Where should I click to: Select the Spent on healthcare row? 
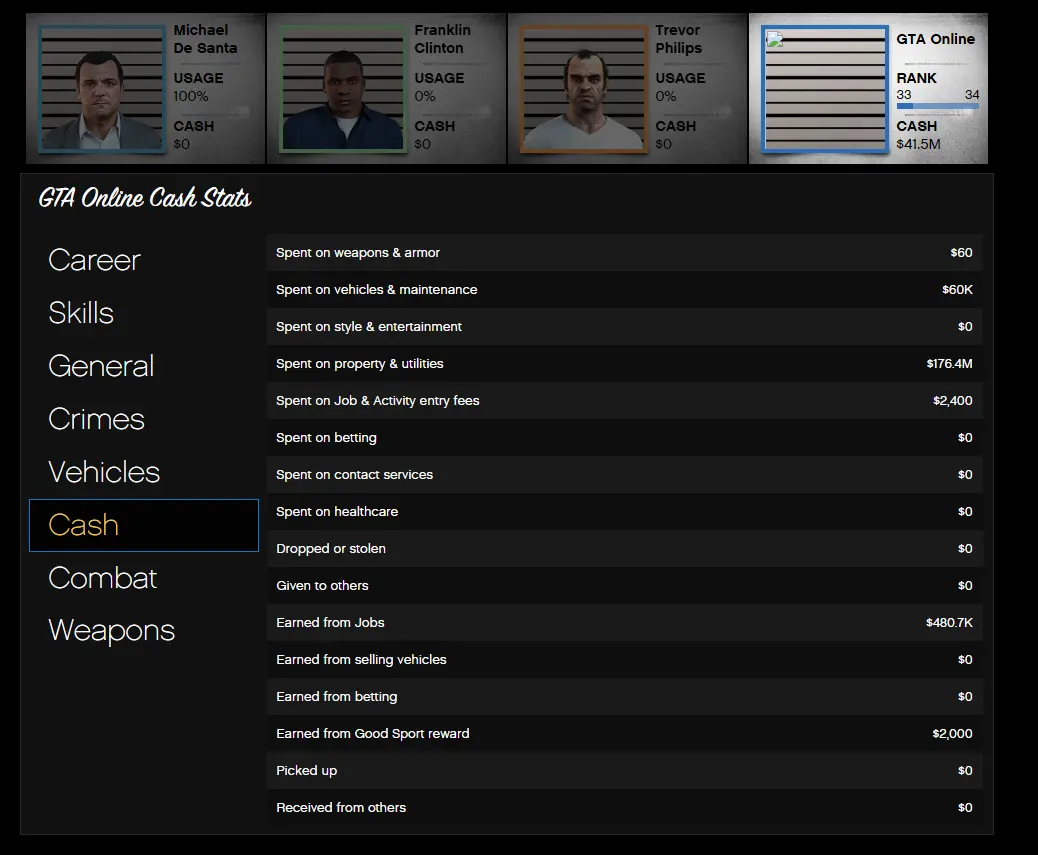(x=624, y=512)
